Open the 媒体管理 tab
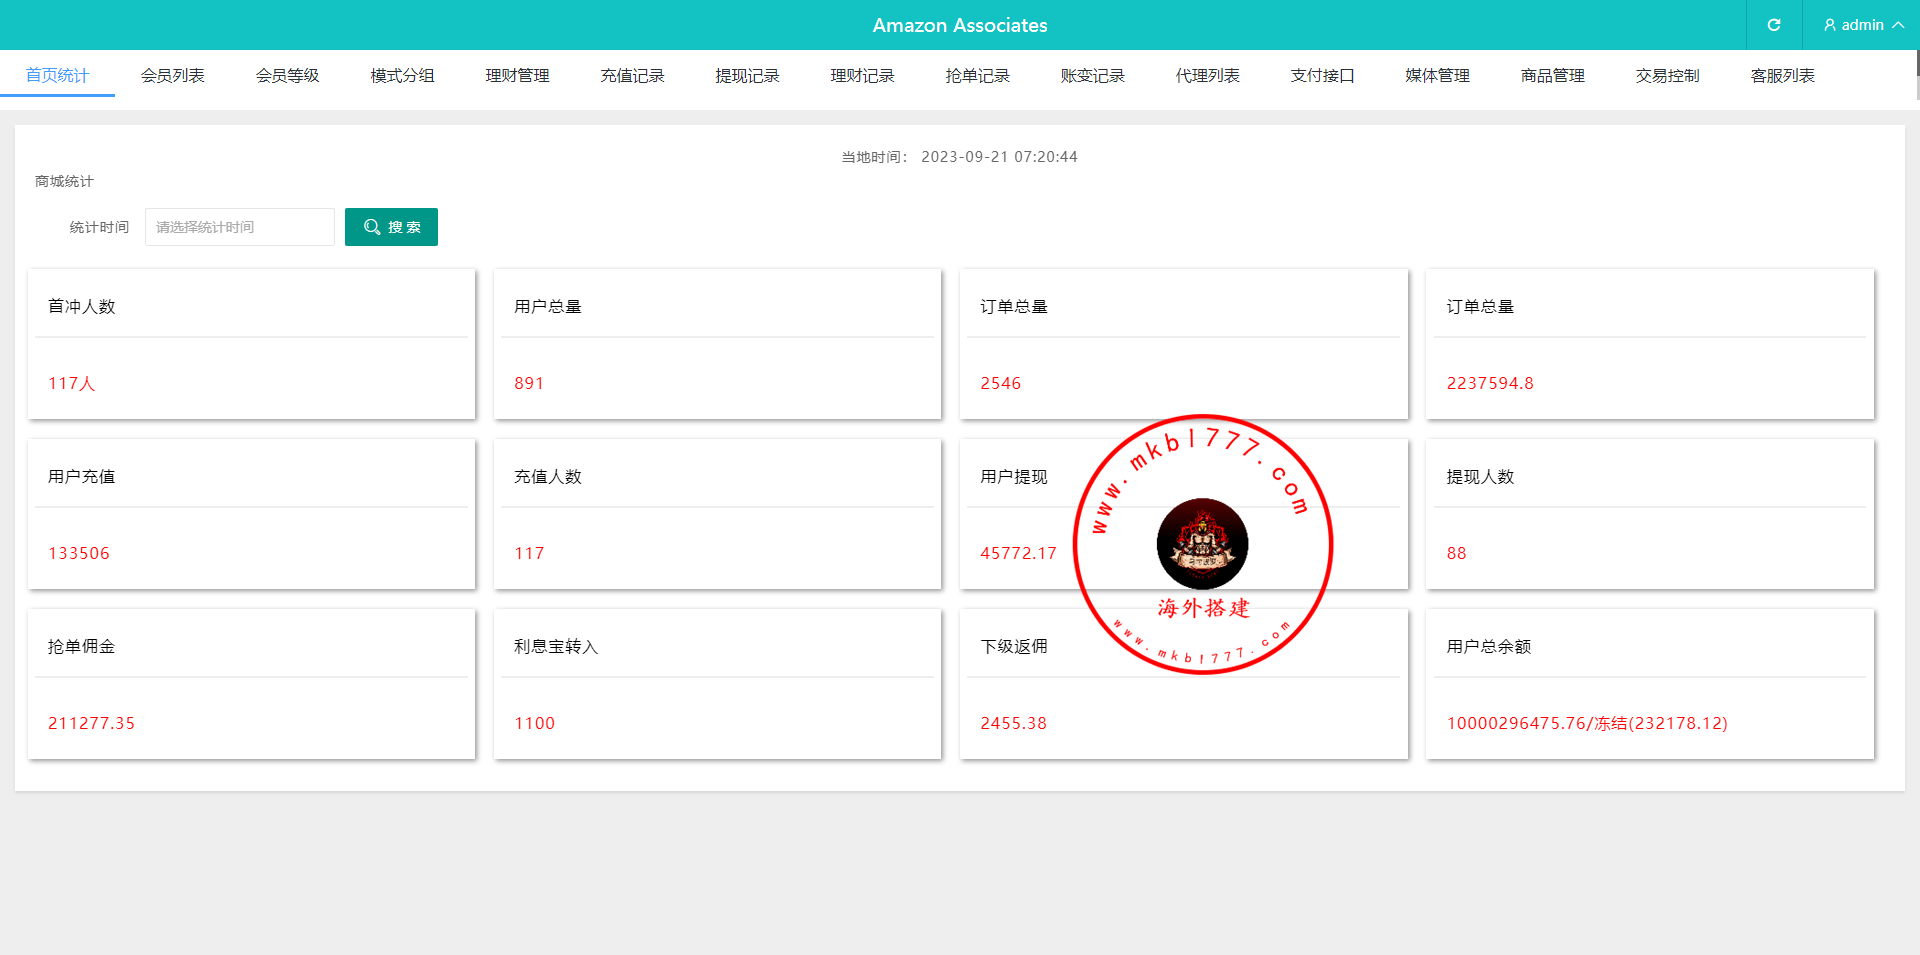The image size is (1920, 955). (1437, 76)
